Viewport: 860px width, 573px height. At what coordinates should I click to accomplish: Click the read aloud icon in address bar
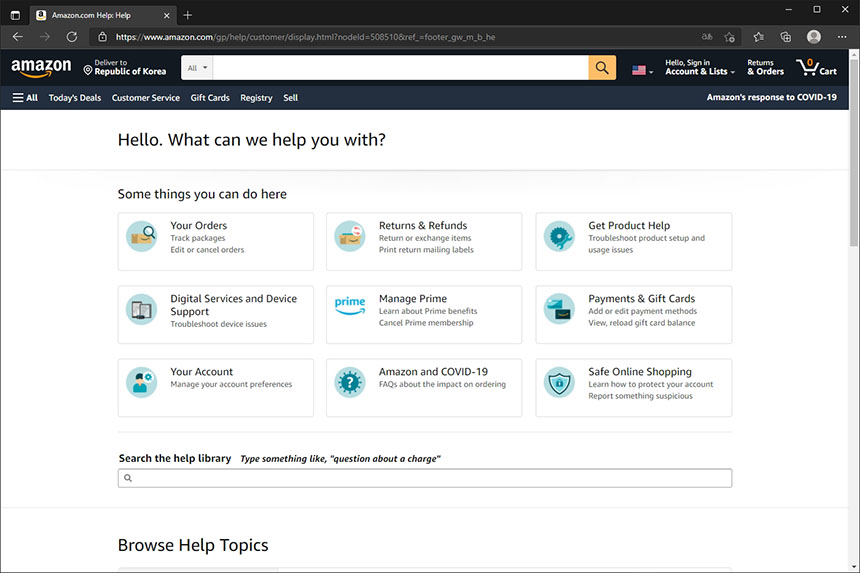pyautogui.click(x=707, y=37)
